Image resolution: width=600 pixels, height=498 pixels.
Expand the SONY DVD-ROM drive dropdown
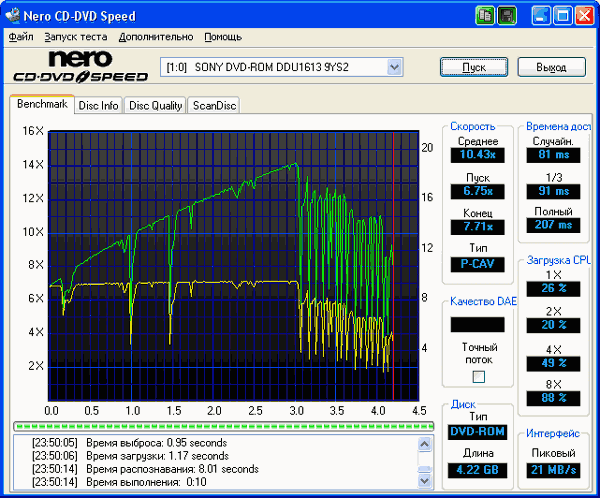click(x=394, y=67)
